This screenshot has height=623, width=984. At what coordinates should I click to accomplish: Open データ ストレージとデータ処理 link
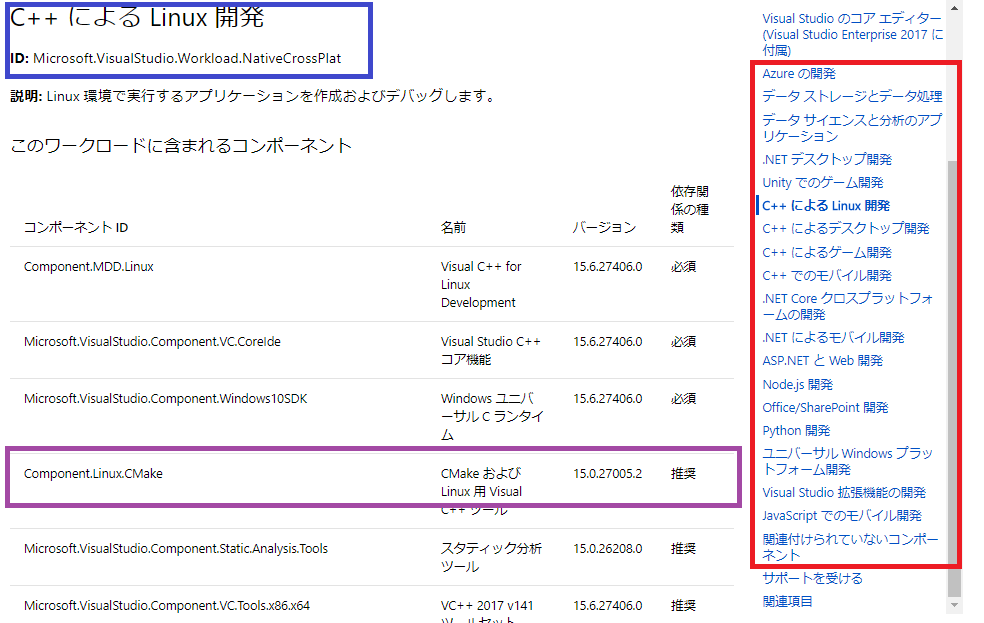tap(852, 96)
